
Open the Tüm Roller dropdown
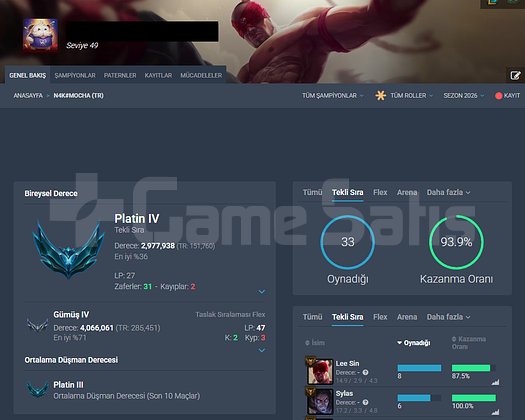[411, 95]
